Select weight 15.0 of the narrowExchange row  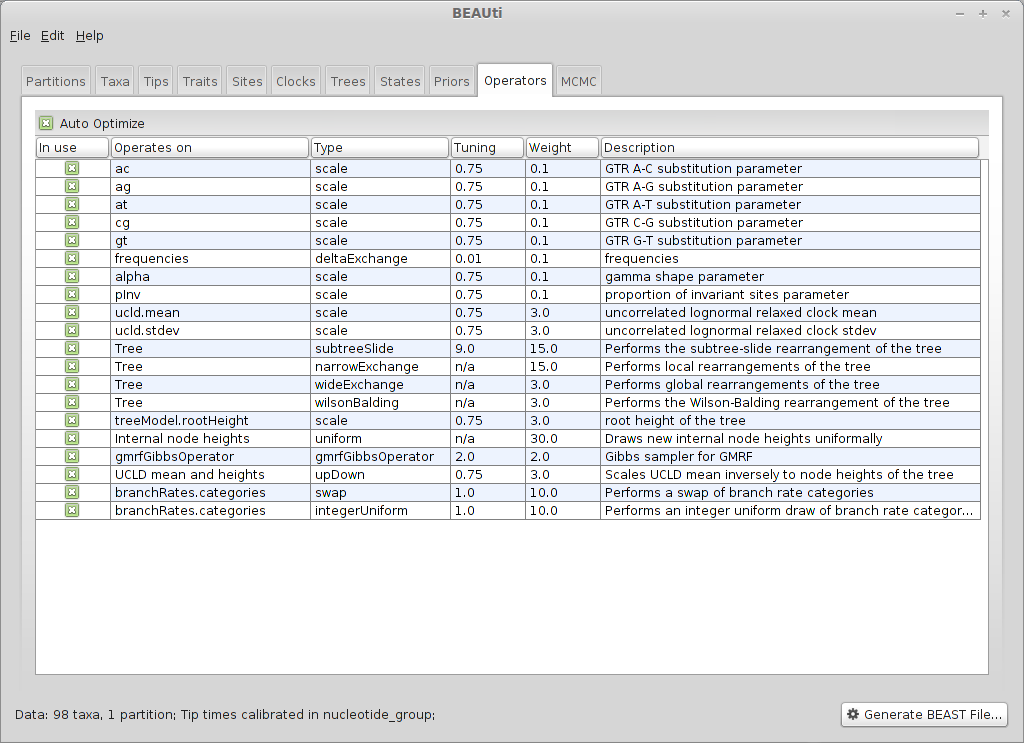[562, 366]
